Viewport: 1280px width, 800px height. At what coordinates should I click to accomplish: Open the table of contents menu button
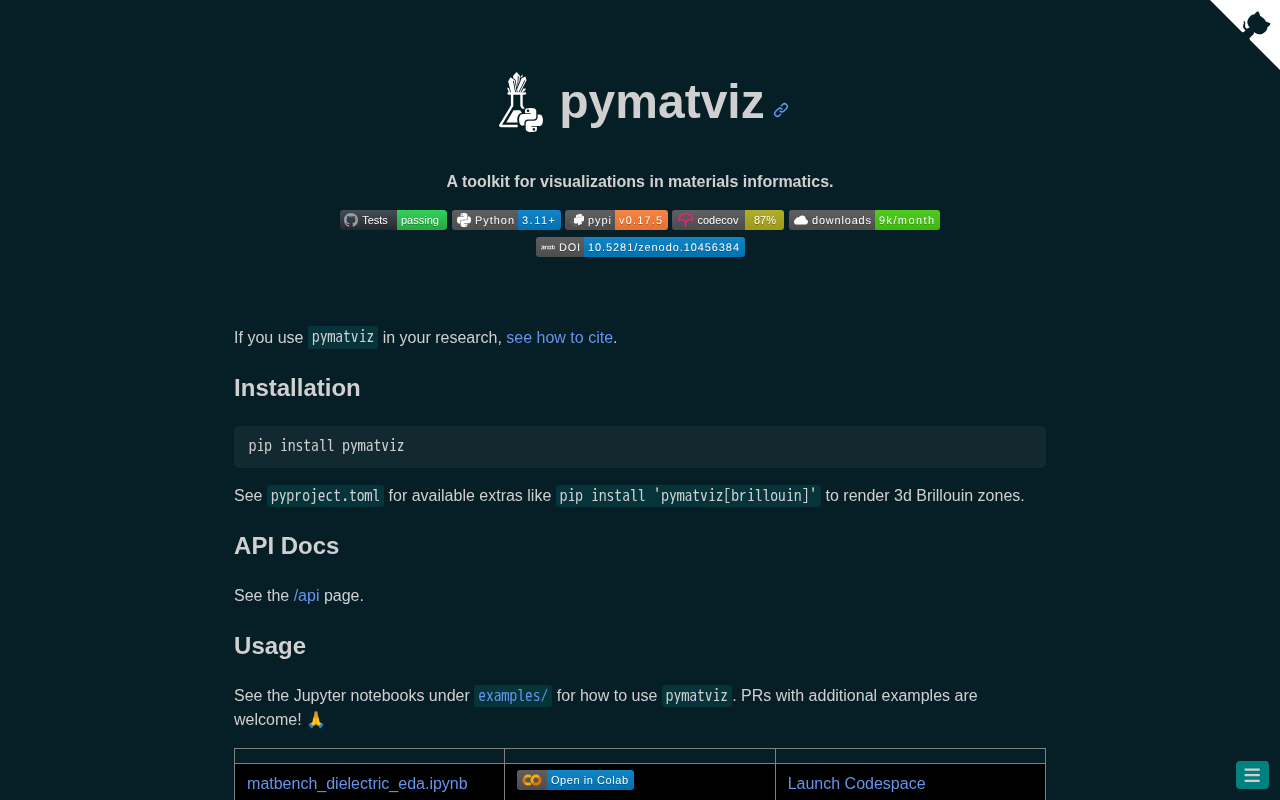[x=1252, y=775]
